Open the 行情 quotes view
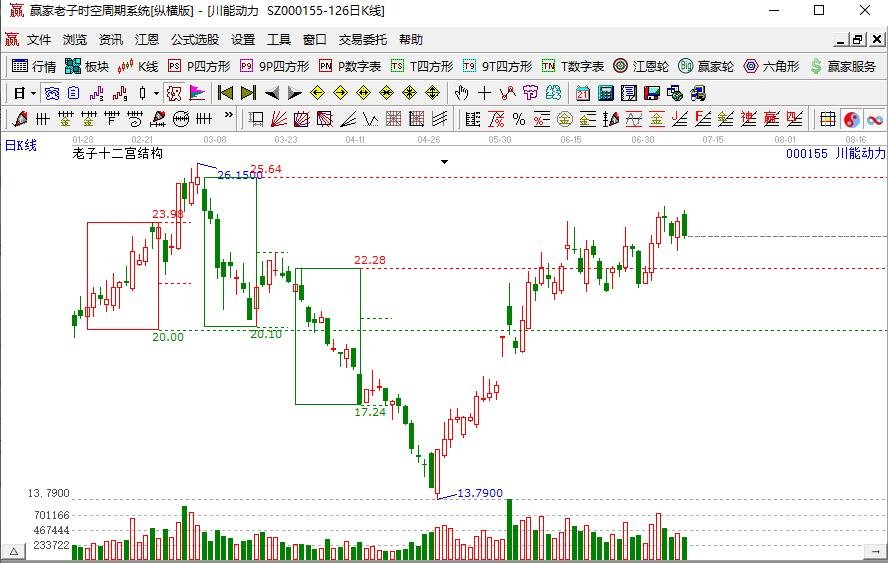This screenshot has width=888, height=563. pos(33,66)
